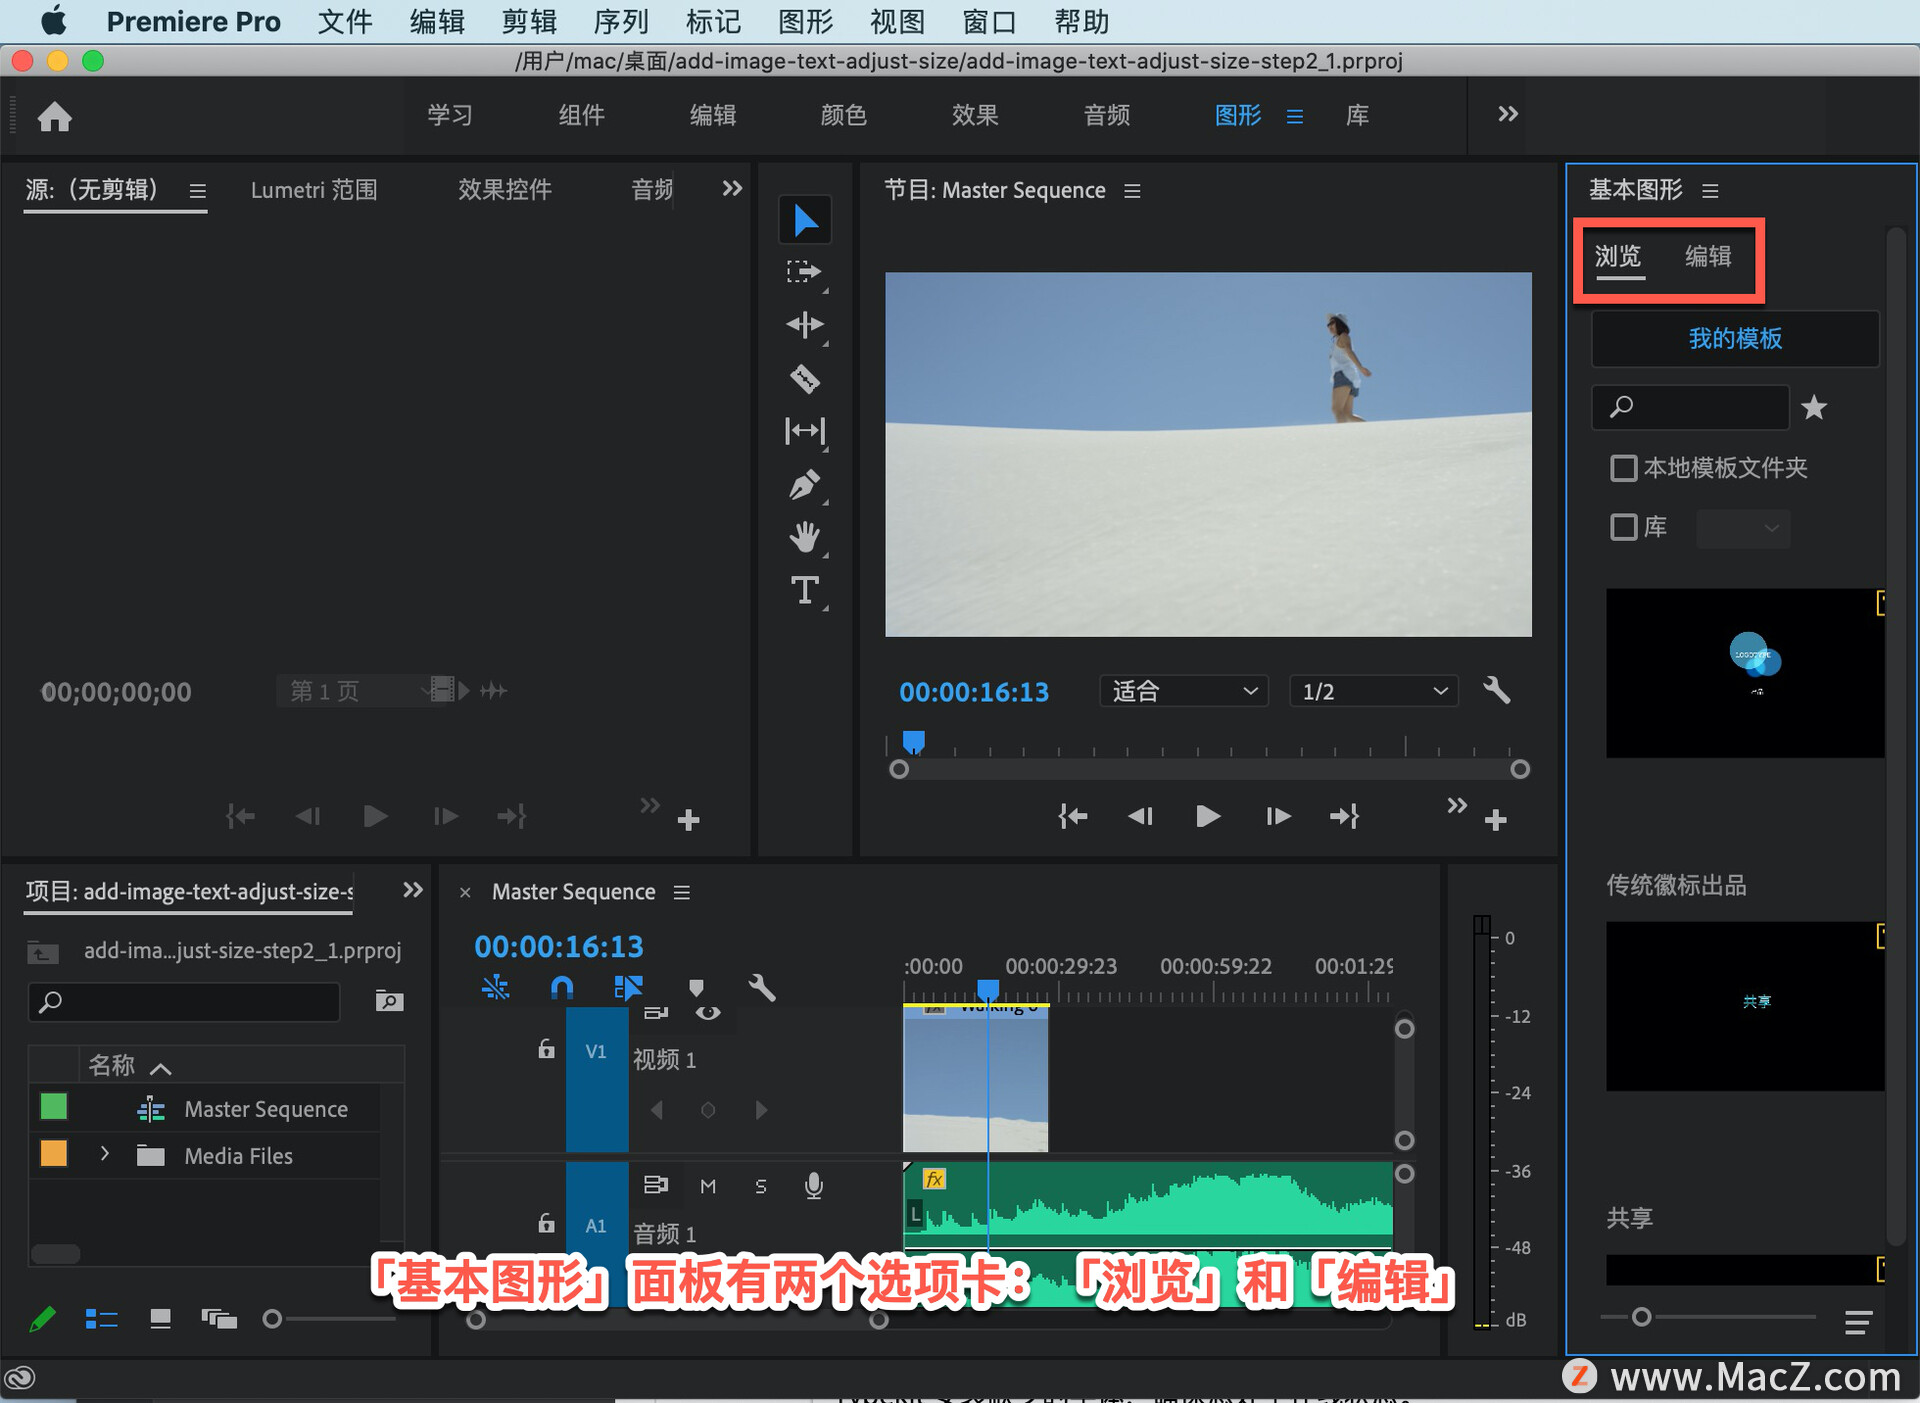Screen dimensions: 1920x1403
Task: Sort Project items by 名称 column
Action: (111, 1065)
